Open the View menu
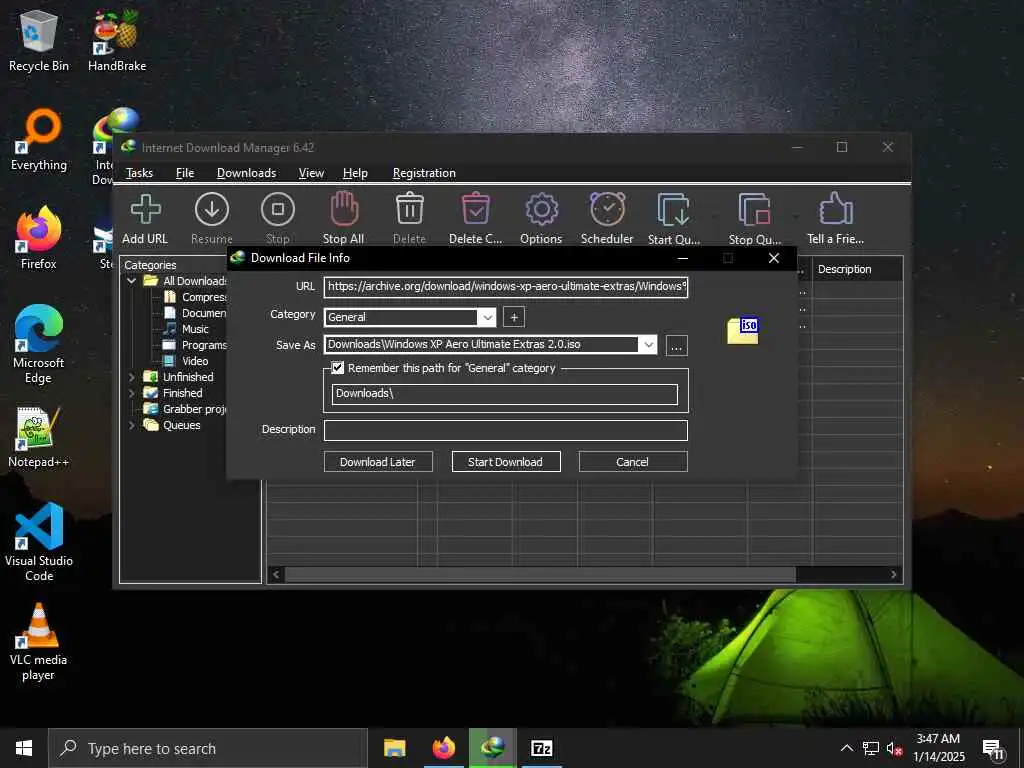 point(311,173)
